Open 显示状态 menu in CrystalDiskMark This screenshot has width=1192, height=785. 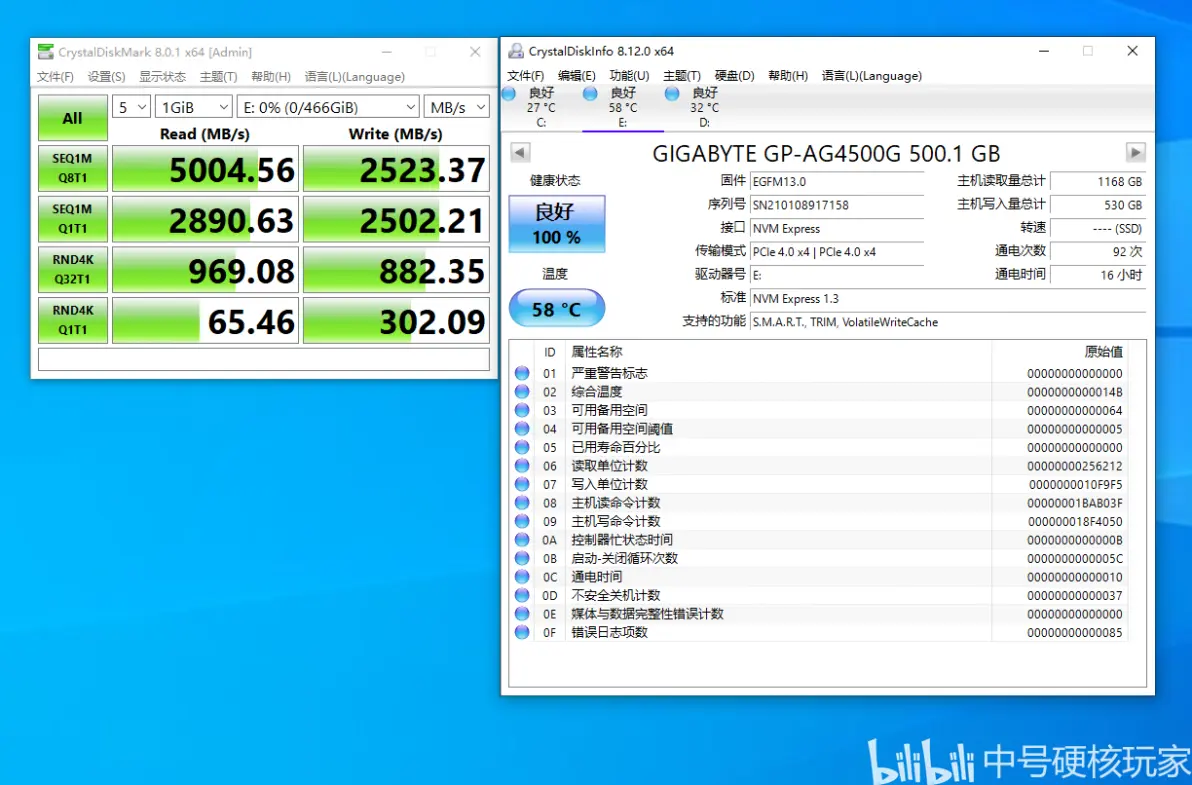pyautogui.click(x=162, y=77)
